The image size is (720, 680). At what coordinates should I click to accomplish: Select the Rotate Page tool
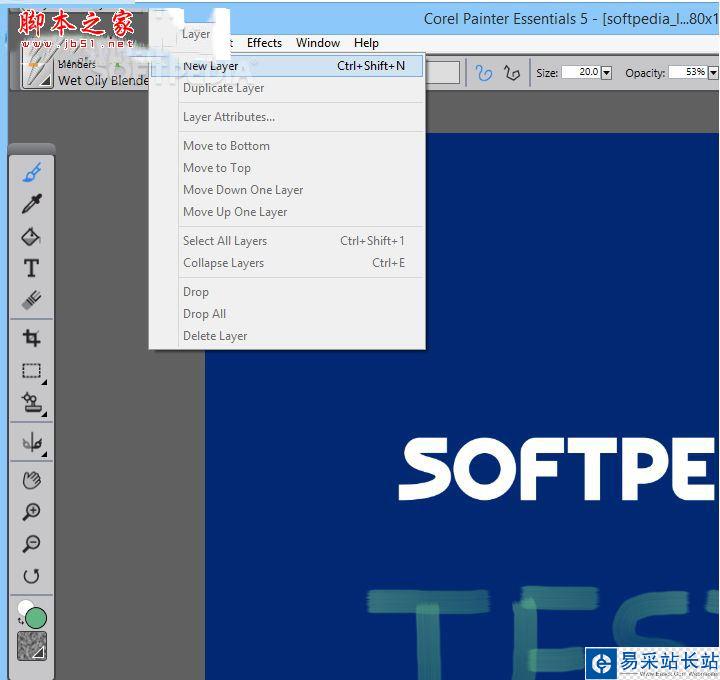pyautogui.click(x=32, y=576)
